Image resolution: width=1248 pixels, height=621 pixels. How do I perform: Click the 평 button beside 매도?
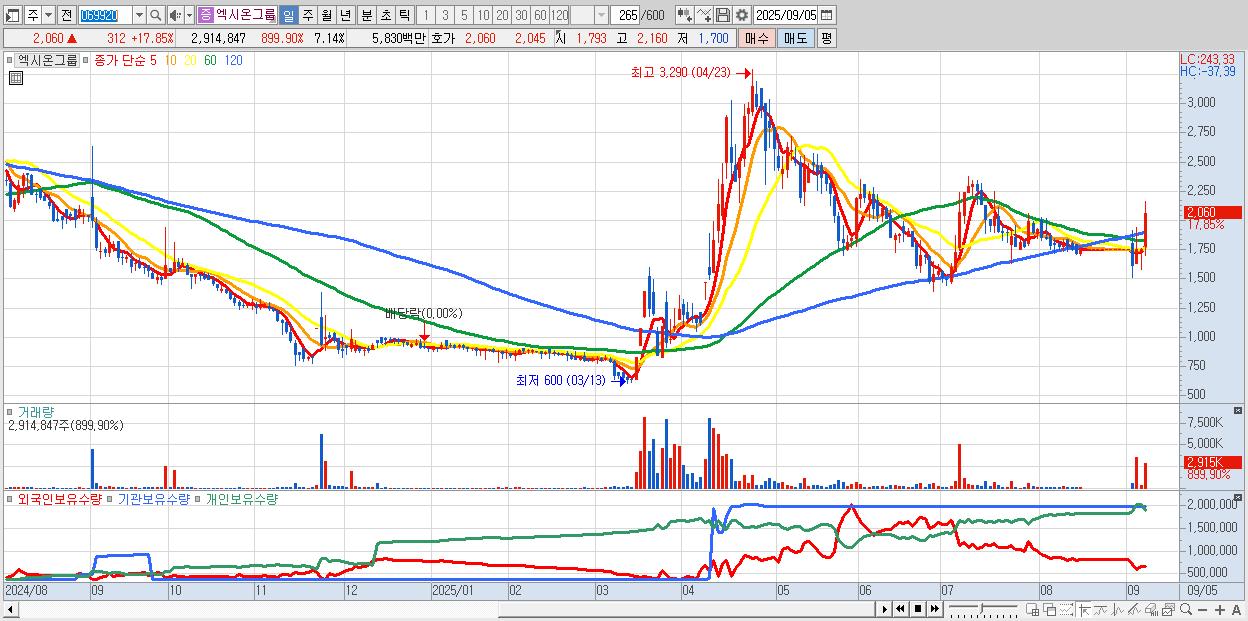(825, 38)
